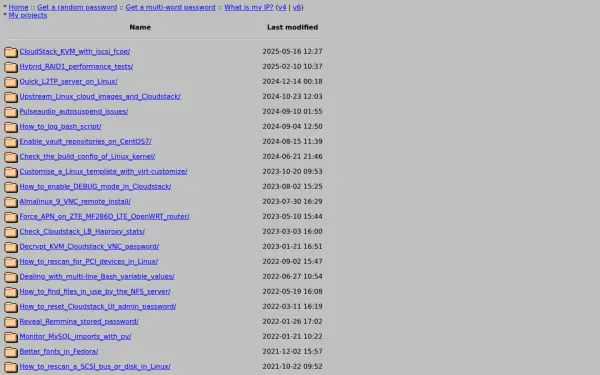Click folder icon beside Enable_vault_repositories_on_CentOS7
The width and height of the screenshot is (600, 375).
(x=11, y=142)
